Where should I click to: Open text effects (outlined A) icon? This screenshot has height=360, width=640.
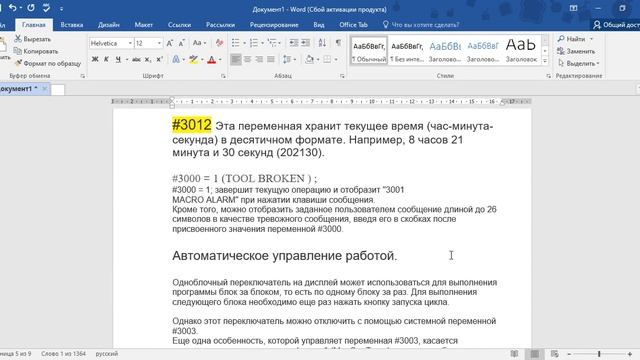click(176, 60)
